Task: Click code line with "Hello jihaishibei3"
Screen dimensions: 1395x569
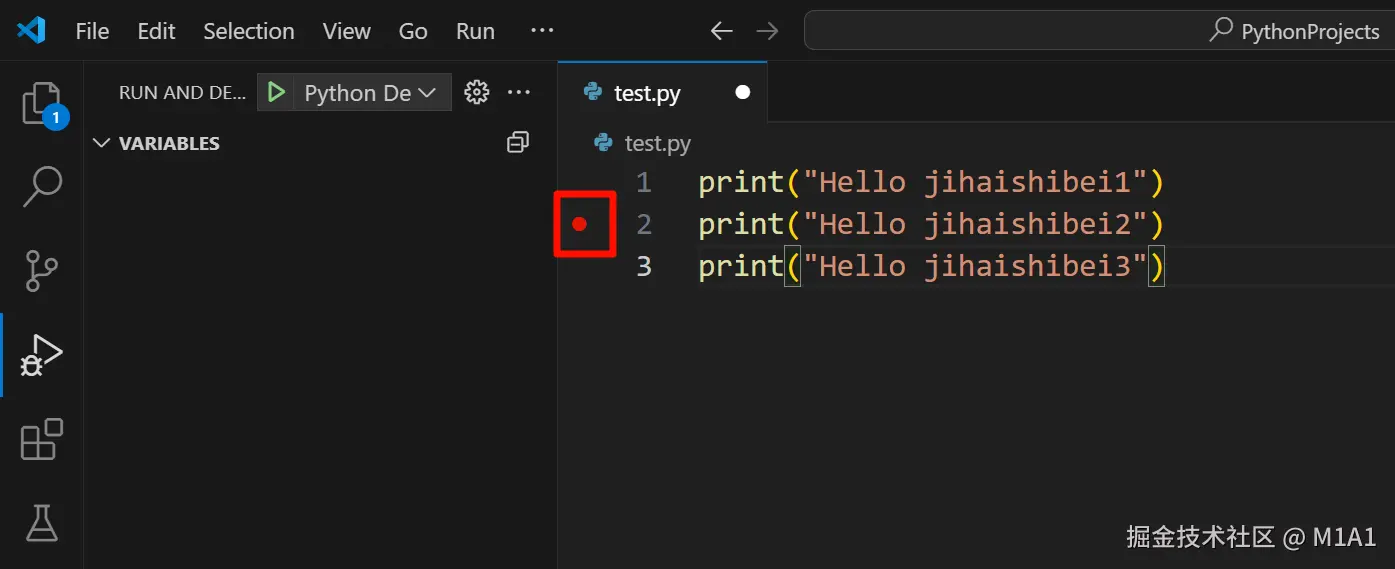Action: [x=931, y=266]
